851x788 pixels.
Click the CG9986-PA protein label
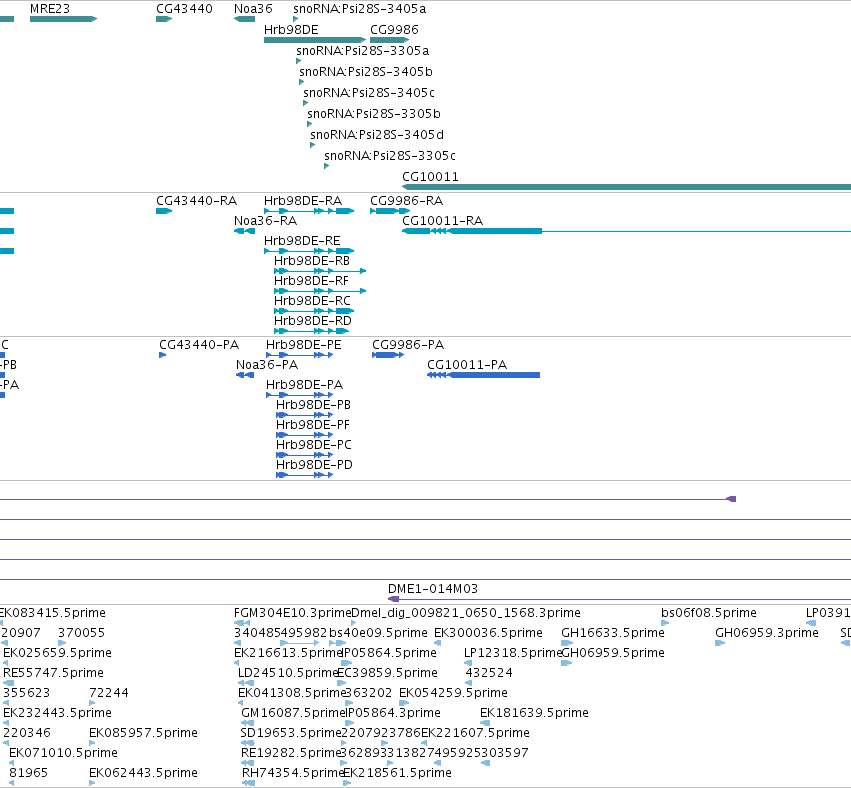coord(408,345)
